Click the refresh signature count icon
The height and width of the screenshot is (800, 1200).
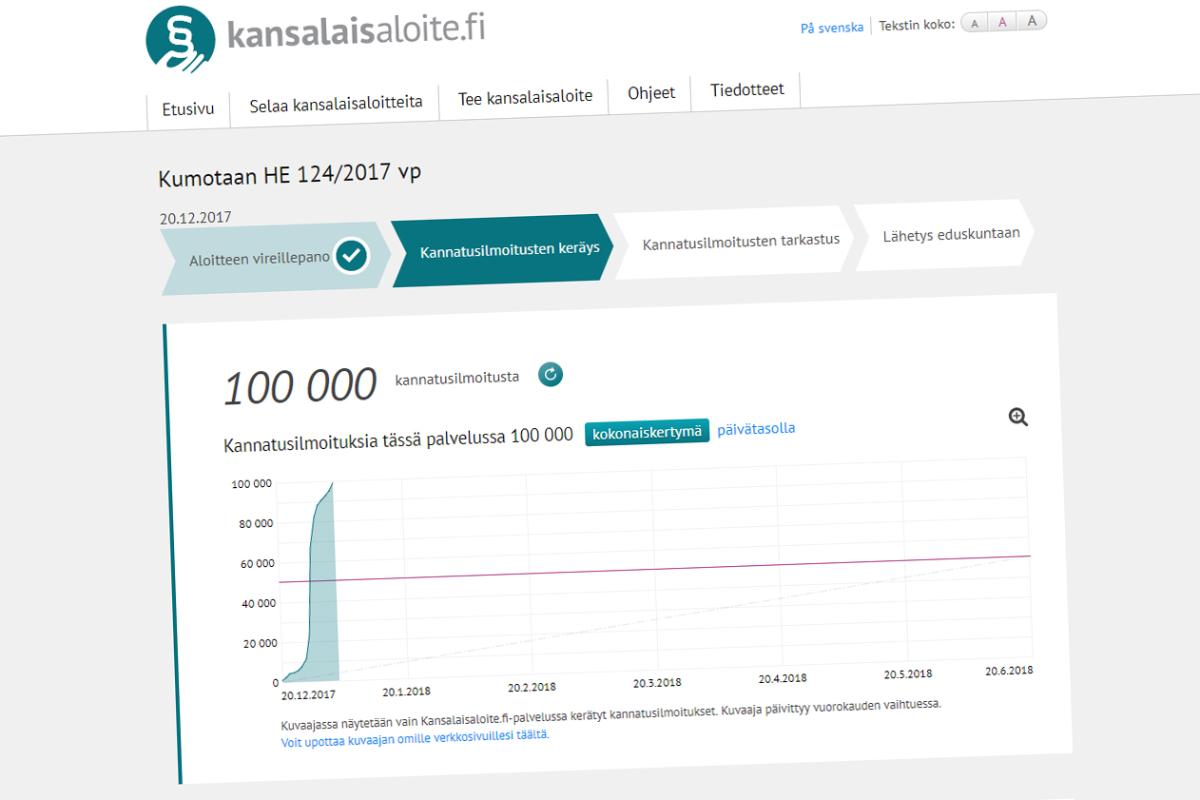(550, 374)
